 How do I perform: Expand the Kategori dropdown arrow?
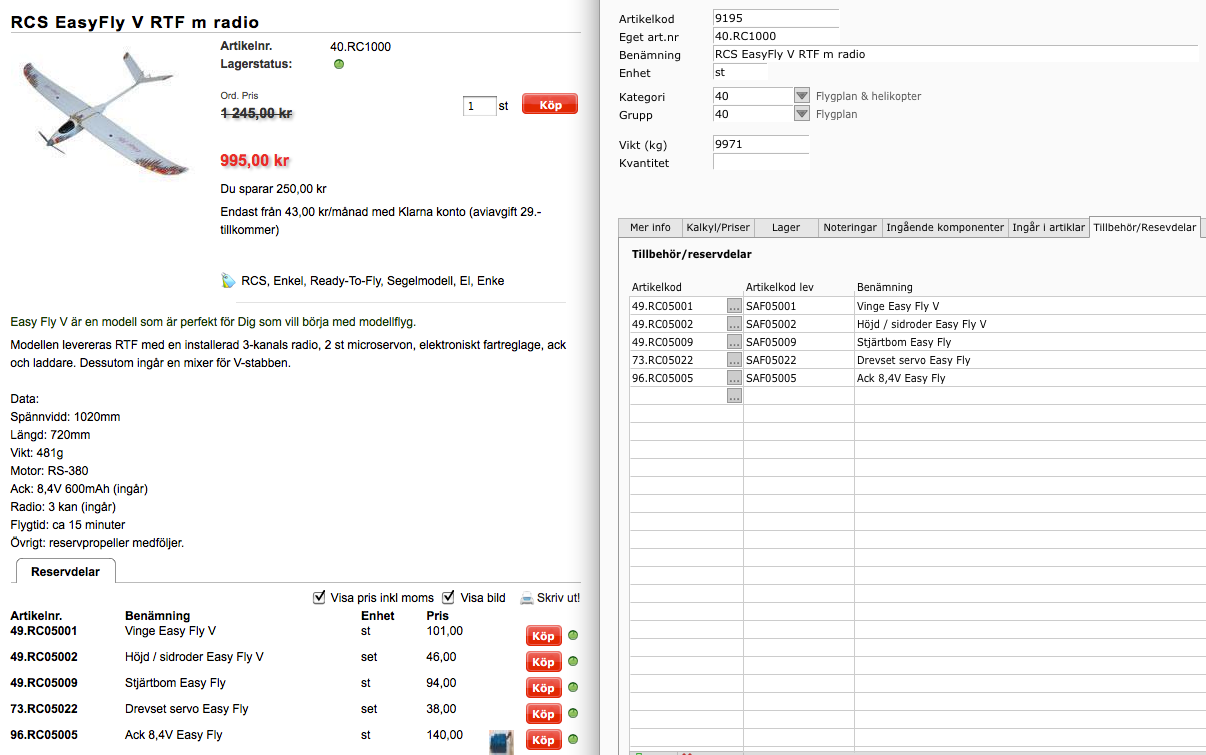click(801, 96)
